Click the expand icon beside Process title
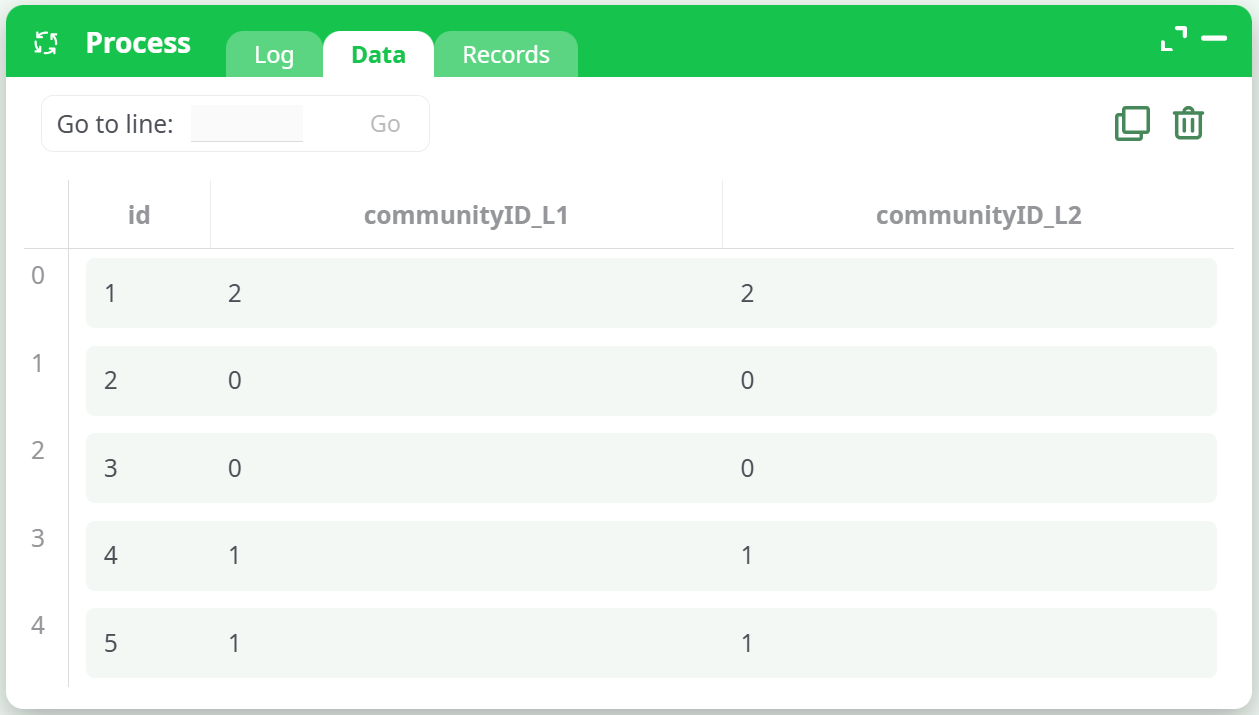Image resolution: width=1259 pixels, height=715 pixels. click(44, 42)
